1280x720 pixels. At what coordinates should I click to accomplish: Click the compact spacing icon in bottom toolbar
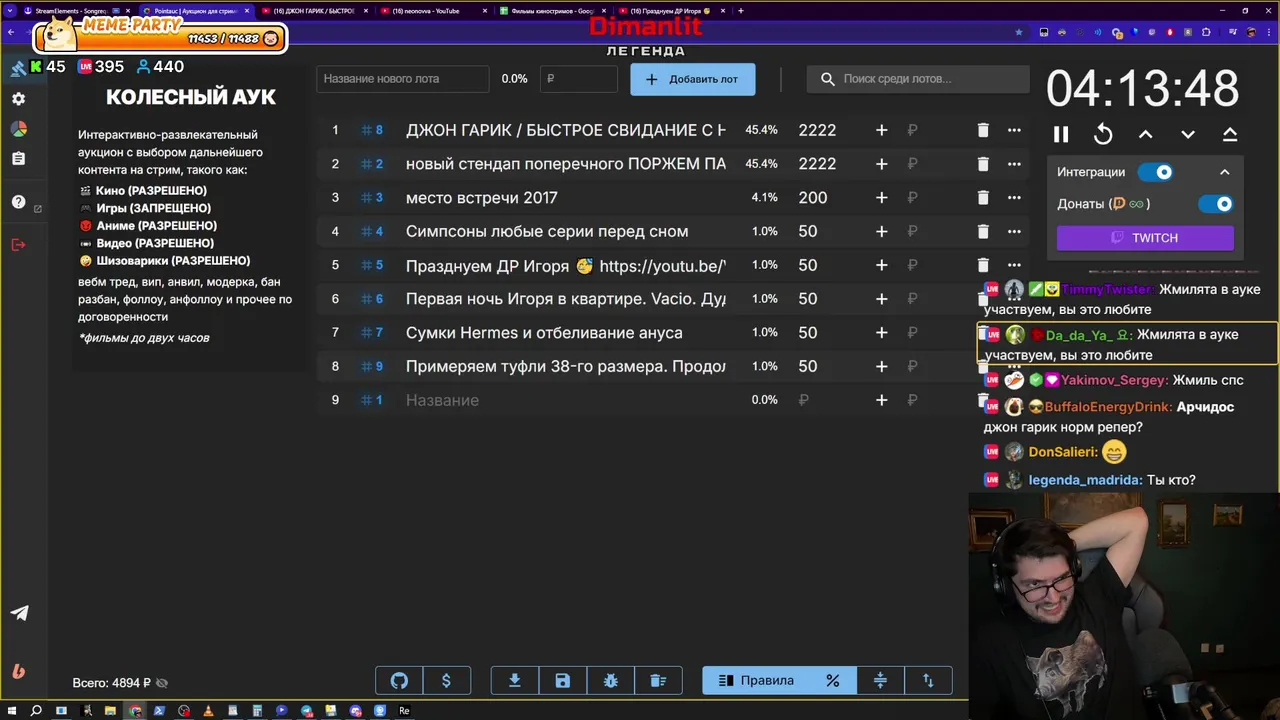click(880, 681)
